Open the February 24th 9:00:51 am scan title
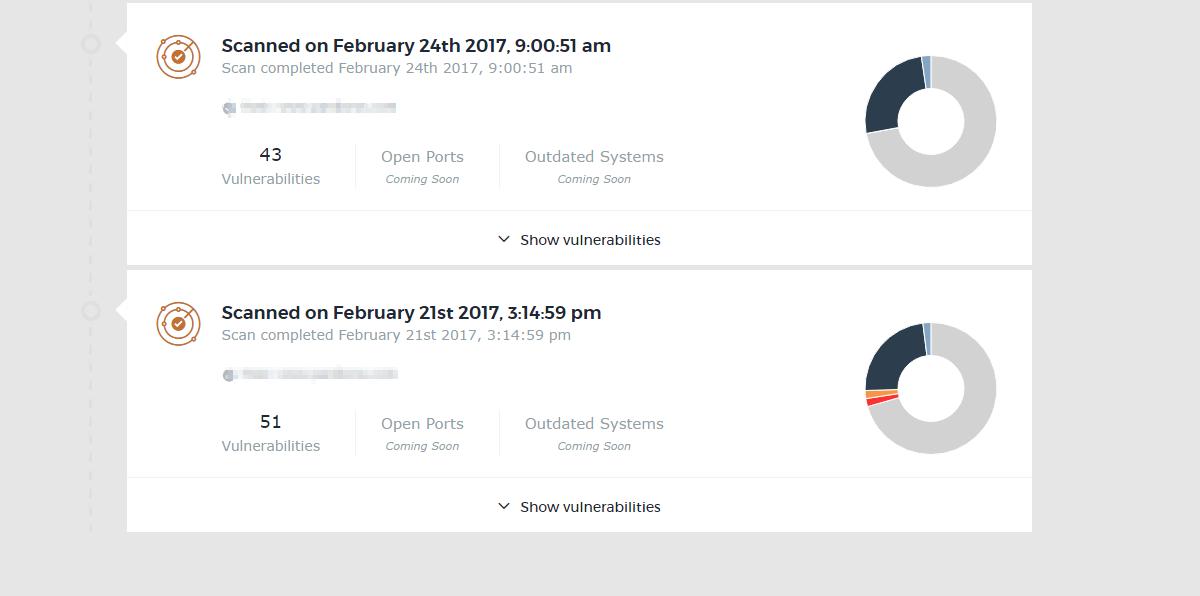1200x596 pixels. 416,45
